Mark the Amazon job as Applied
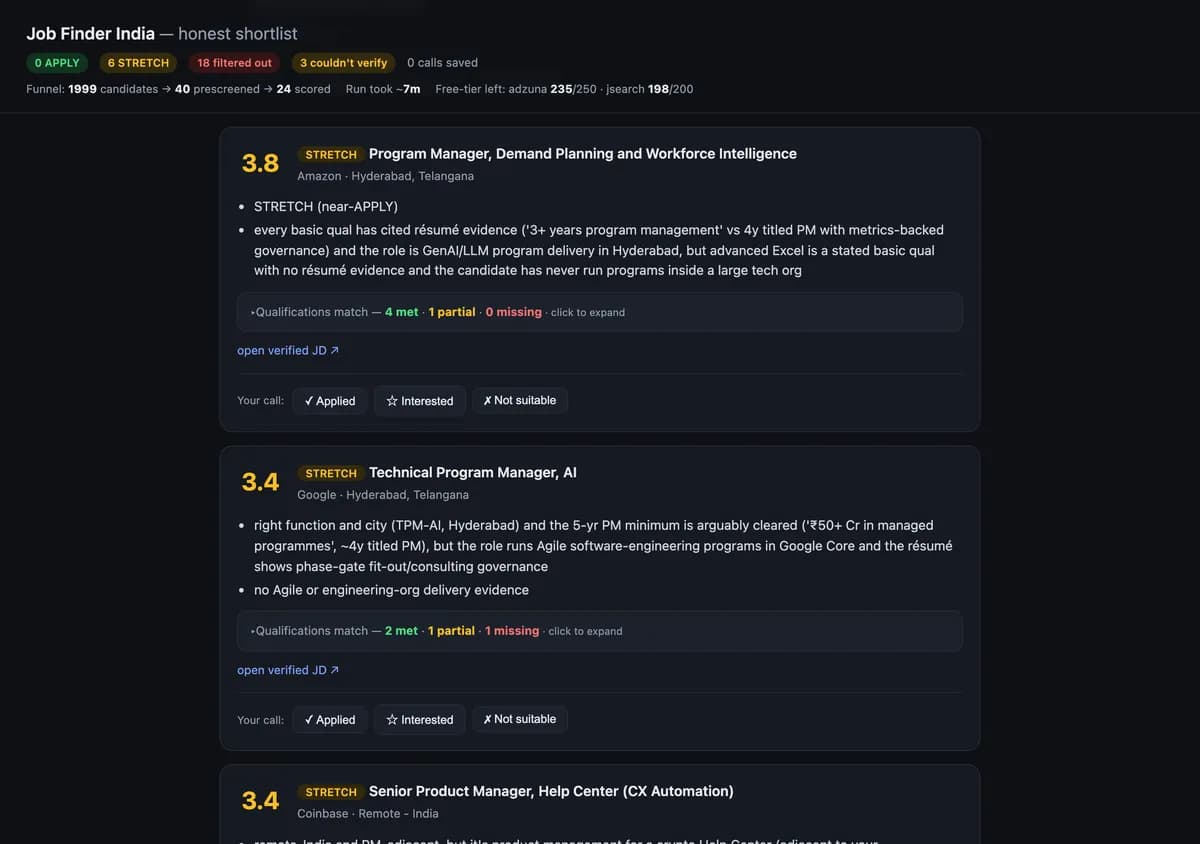This screenshot has height=844, width=1200. (x=330, y=401)
